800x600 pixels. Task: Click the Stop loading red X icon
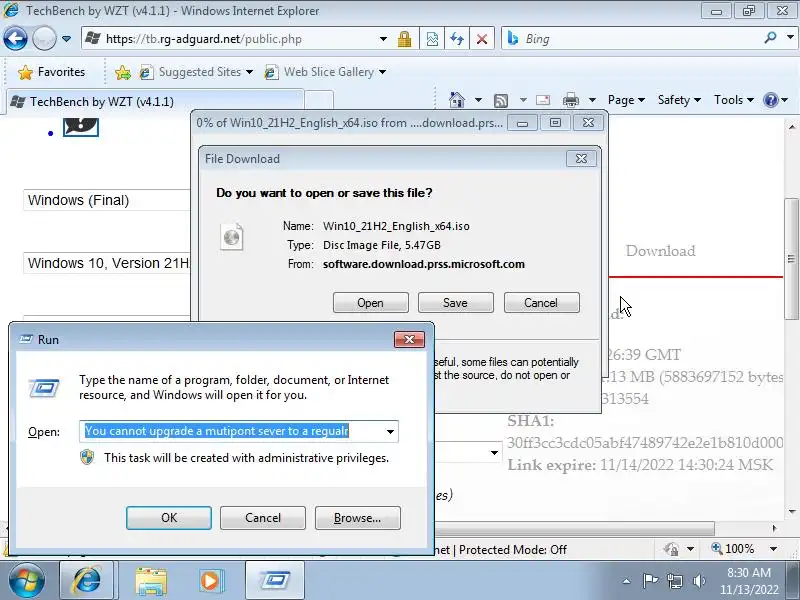pyautogui.click(x=482, y=39)
